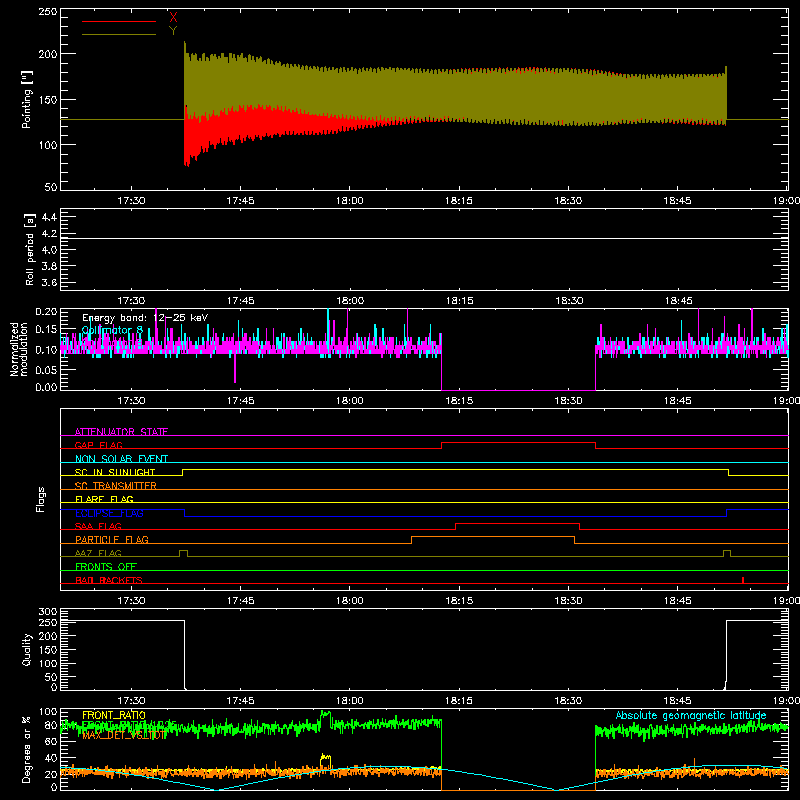
Task: Click the raised GAP_FLAG step segment
Action: [518, 442]
